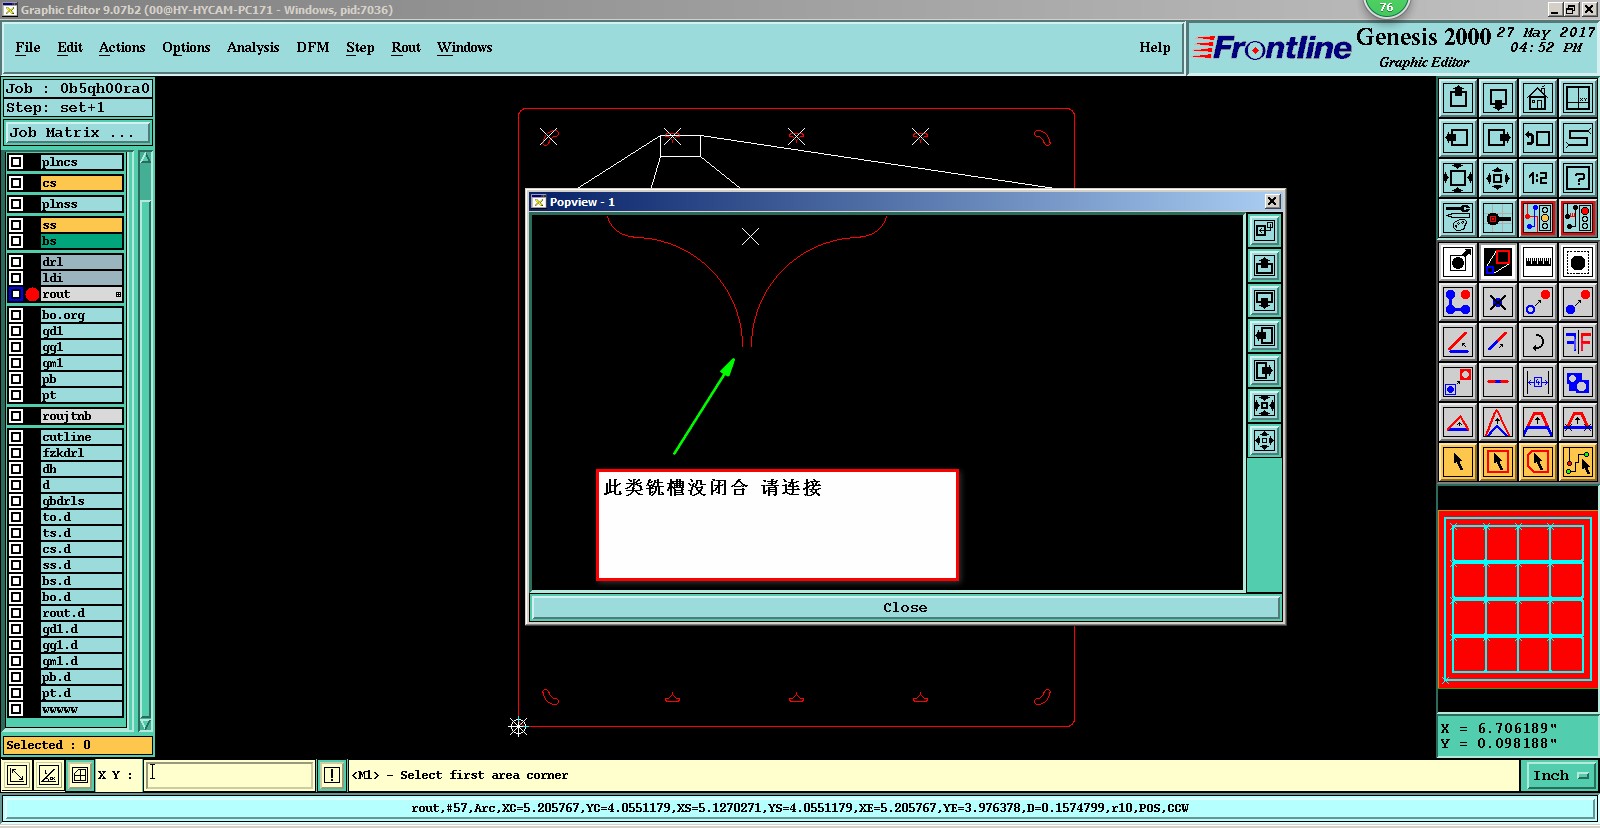Open the Help menu
This screenshot has height=828, width=1600.
[1155, 47]
